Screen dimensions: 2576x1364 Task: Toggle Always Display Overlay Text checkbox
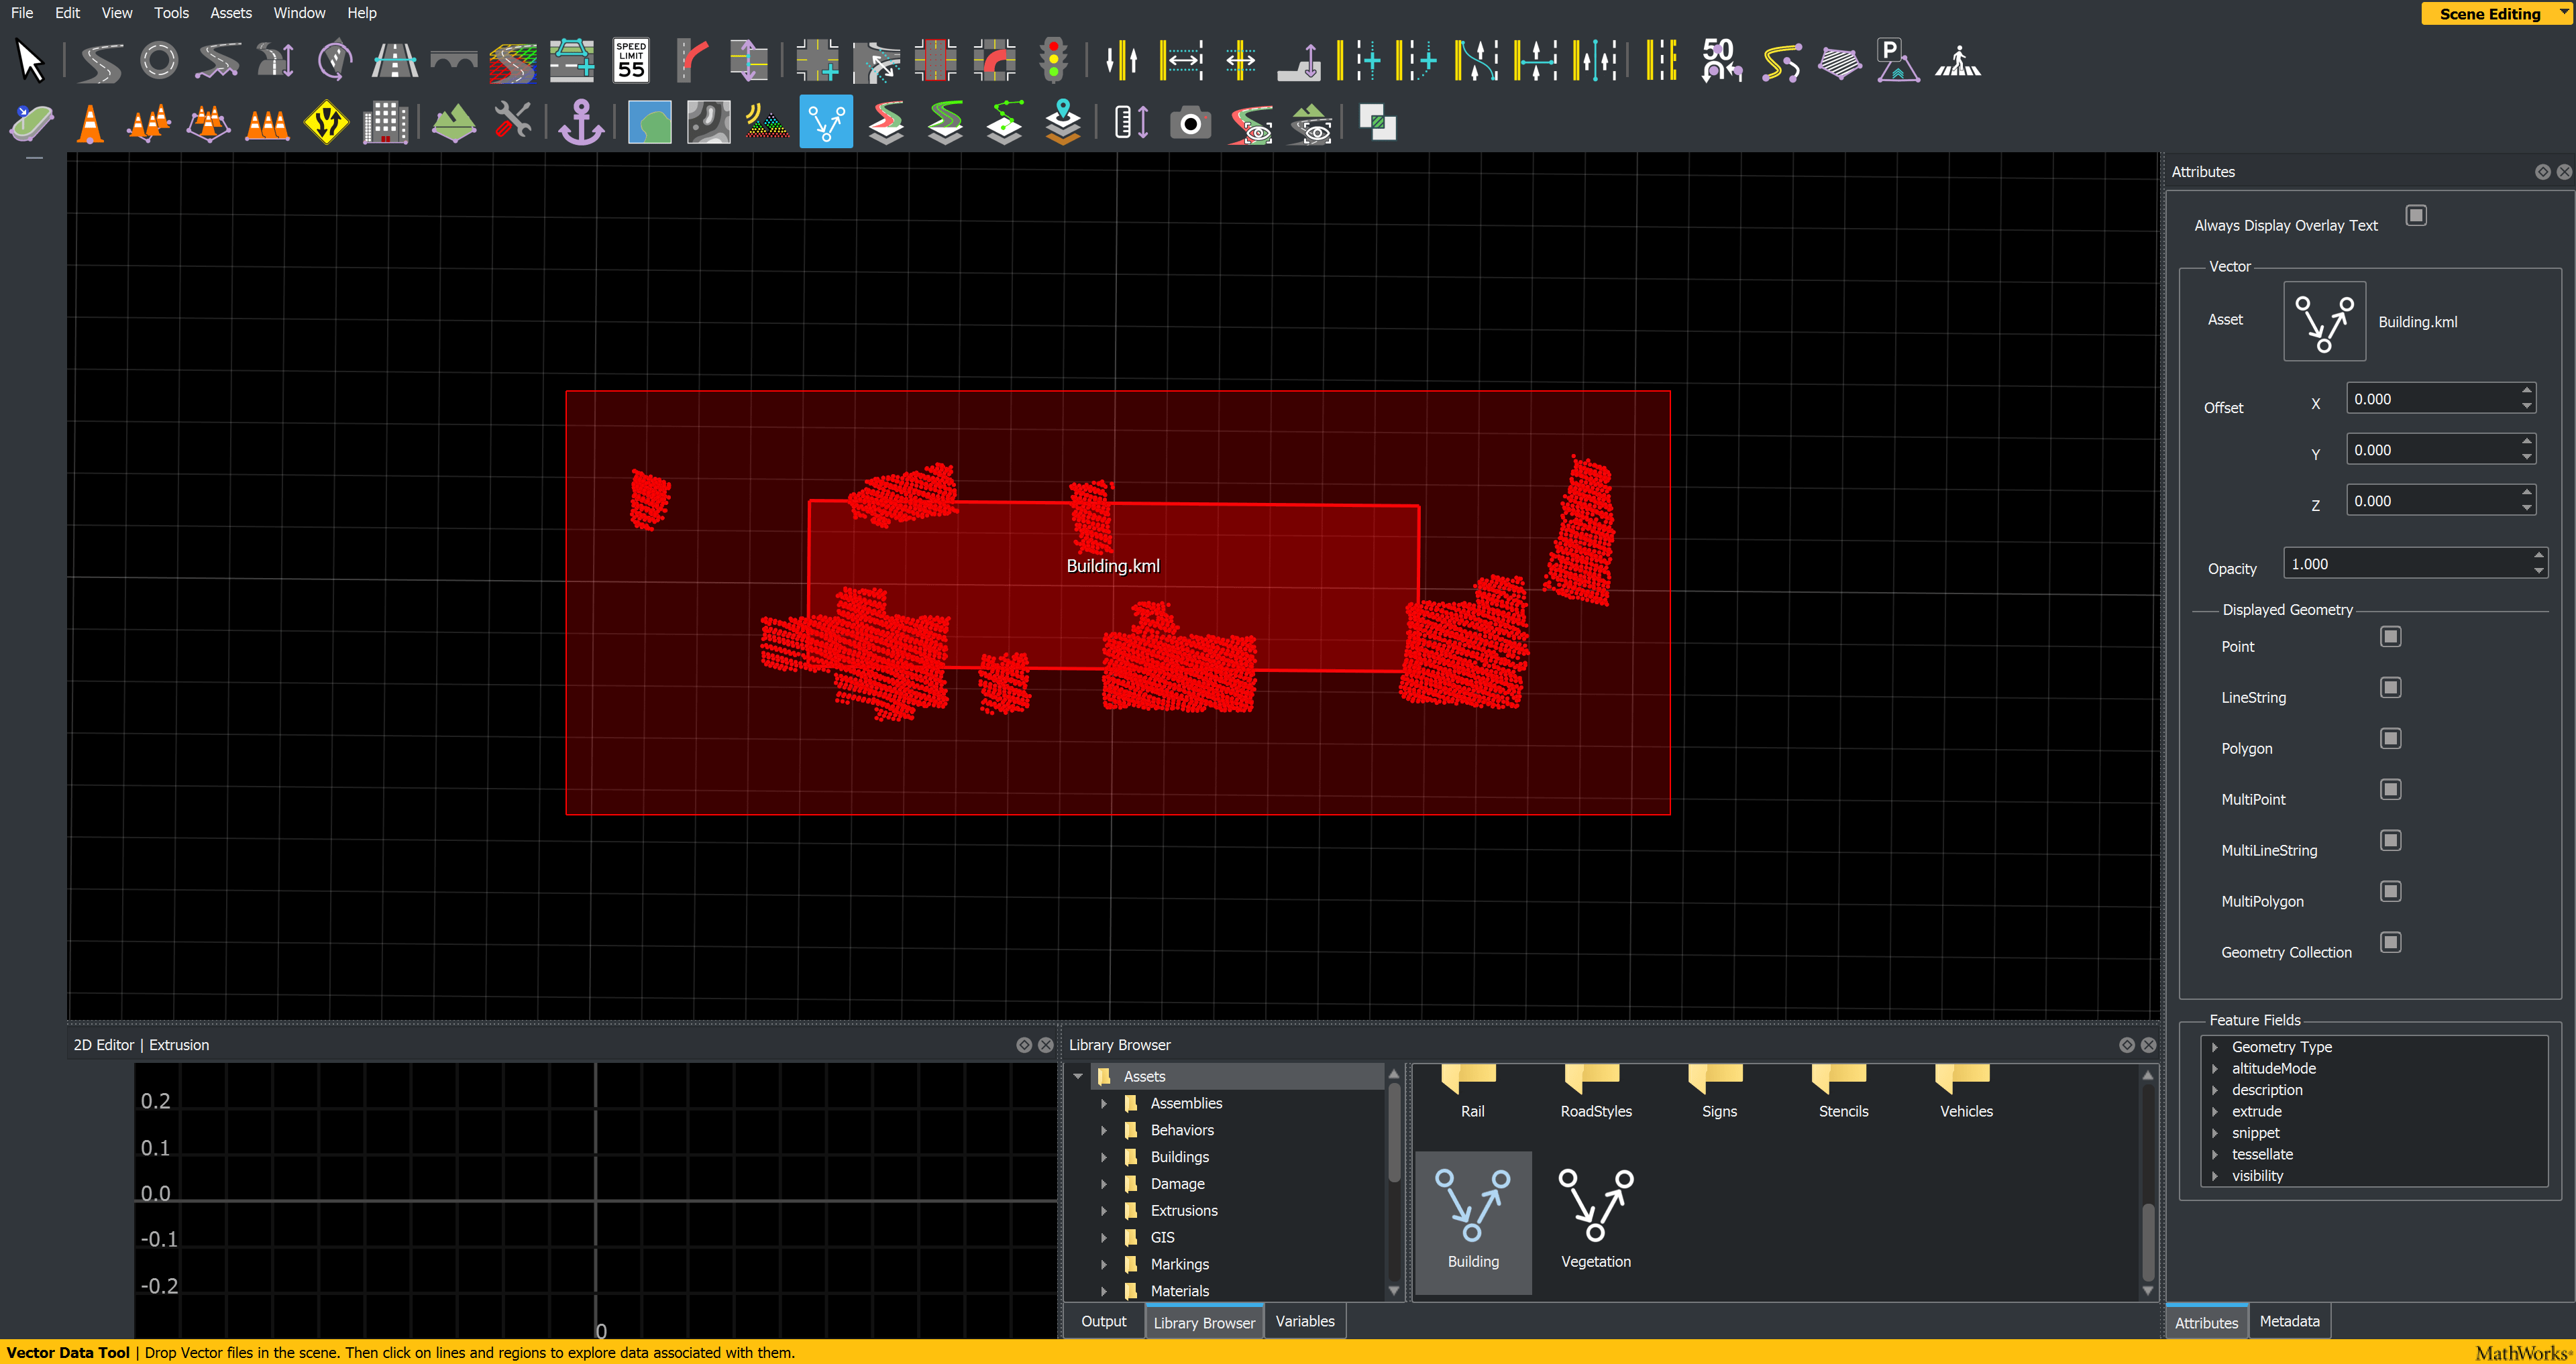coord(2415,216)
